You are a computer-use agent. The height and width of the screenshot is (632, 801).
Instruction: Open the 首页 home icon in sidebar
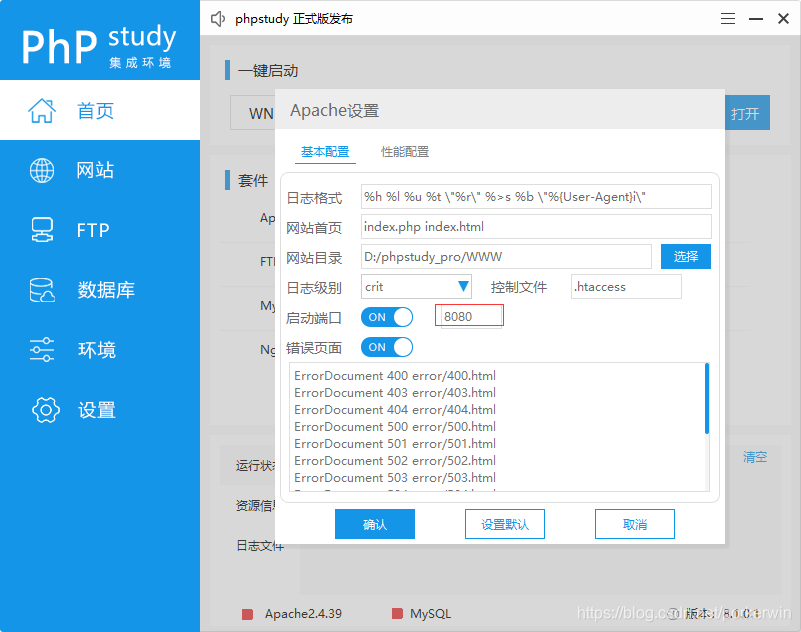(42, 110)
